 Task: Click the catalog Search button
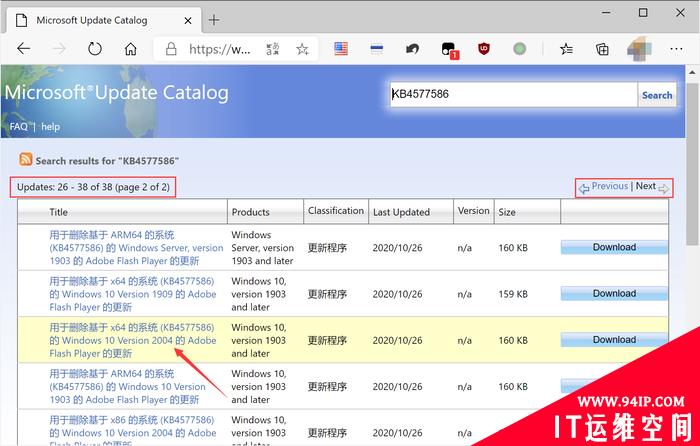[657, 95]
